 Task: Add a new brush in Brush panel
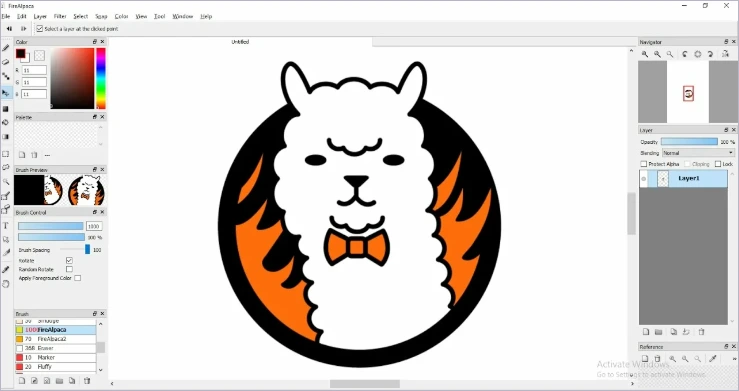(22, 381)
